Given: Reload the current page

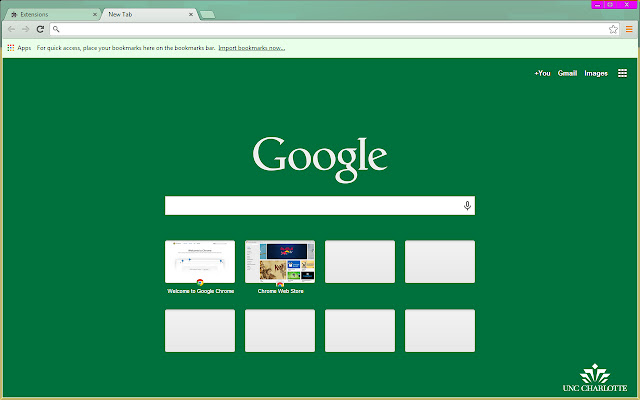Looking at the screenshot, I should point(40,29).
